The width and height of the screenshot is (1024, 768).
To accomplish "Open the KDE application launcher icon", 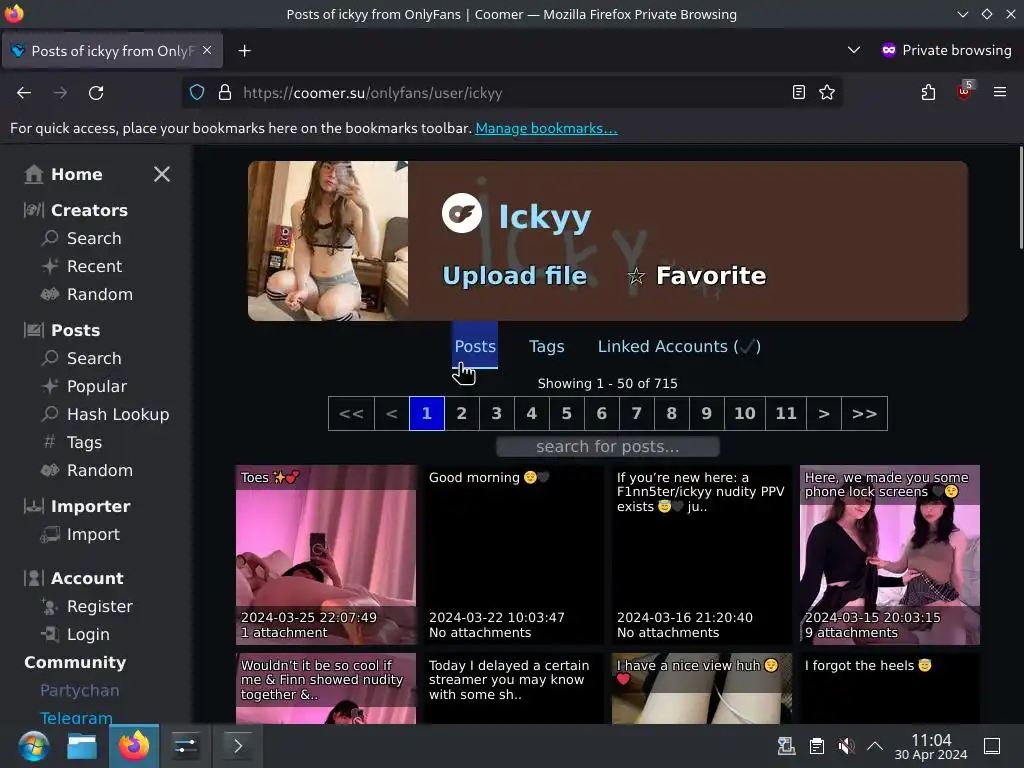I will [x=33, y=746].
